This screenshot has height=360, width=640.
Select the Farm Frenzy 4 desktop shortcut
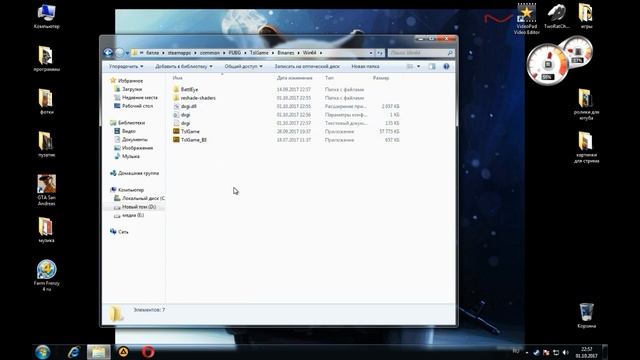click(x=47, y=276)
